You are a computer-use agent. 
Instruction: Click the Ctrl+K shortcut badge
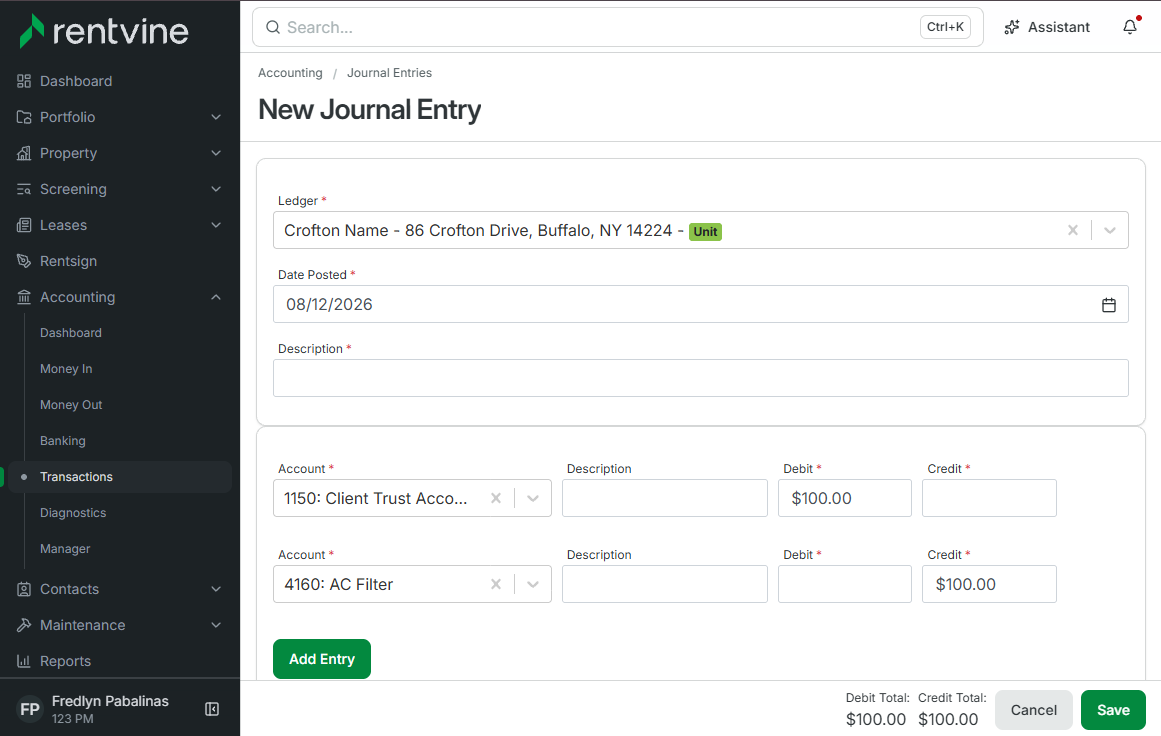pyautogui.click(x=946, y=27)
